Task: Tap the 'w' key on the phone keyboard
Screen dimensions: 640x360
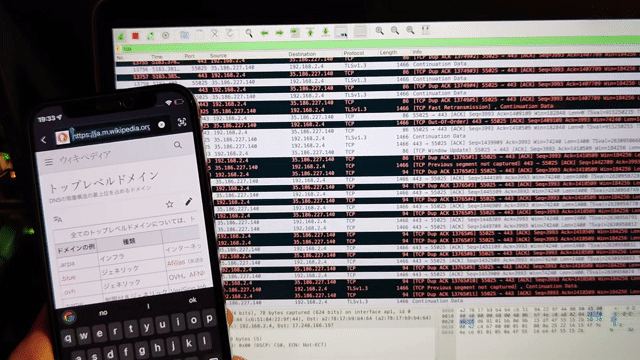Action: coord(83,336)
